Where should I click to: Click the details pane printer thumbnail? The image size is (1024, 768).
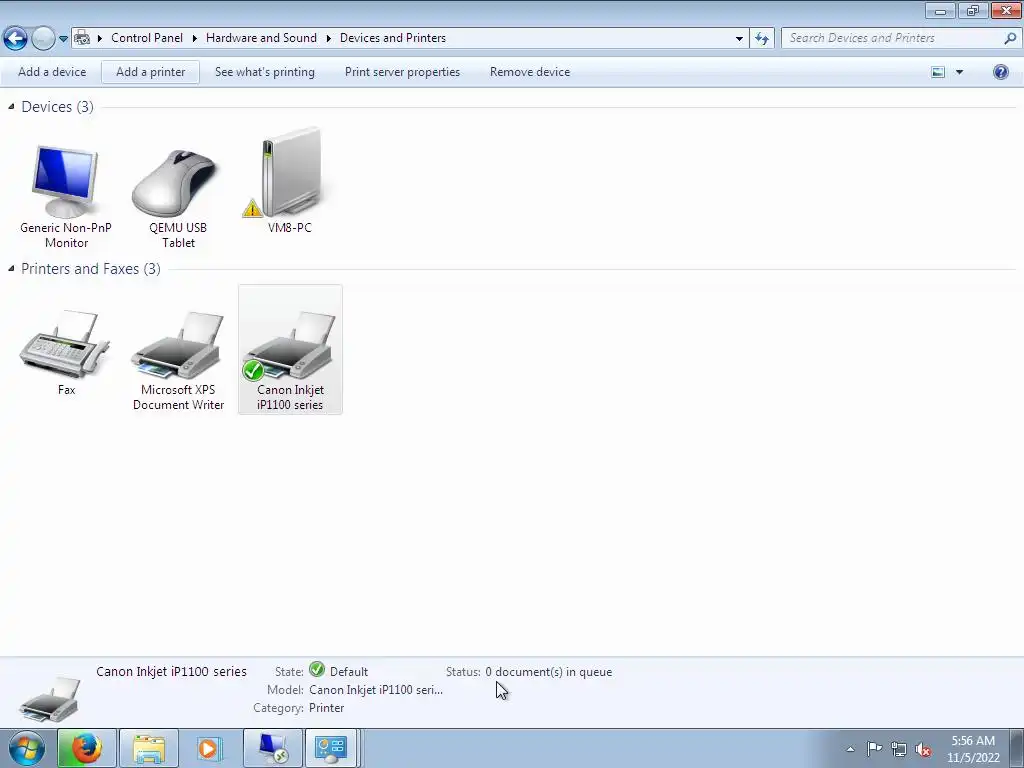click(50, 699)
